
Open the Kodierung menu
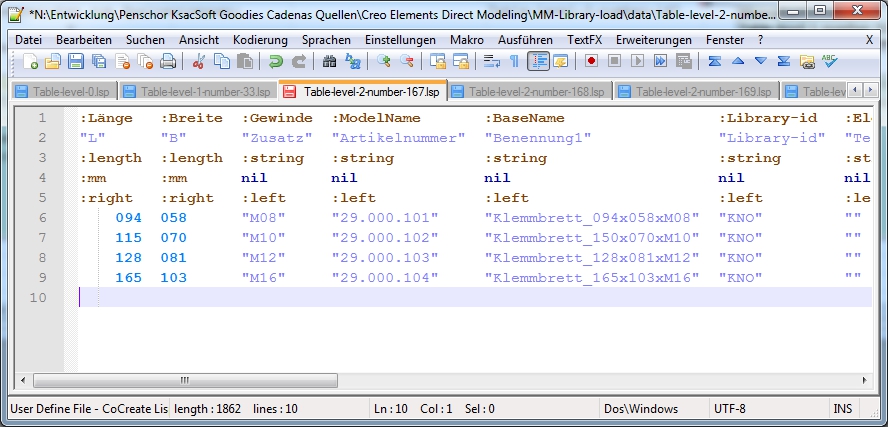260,39
